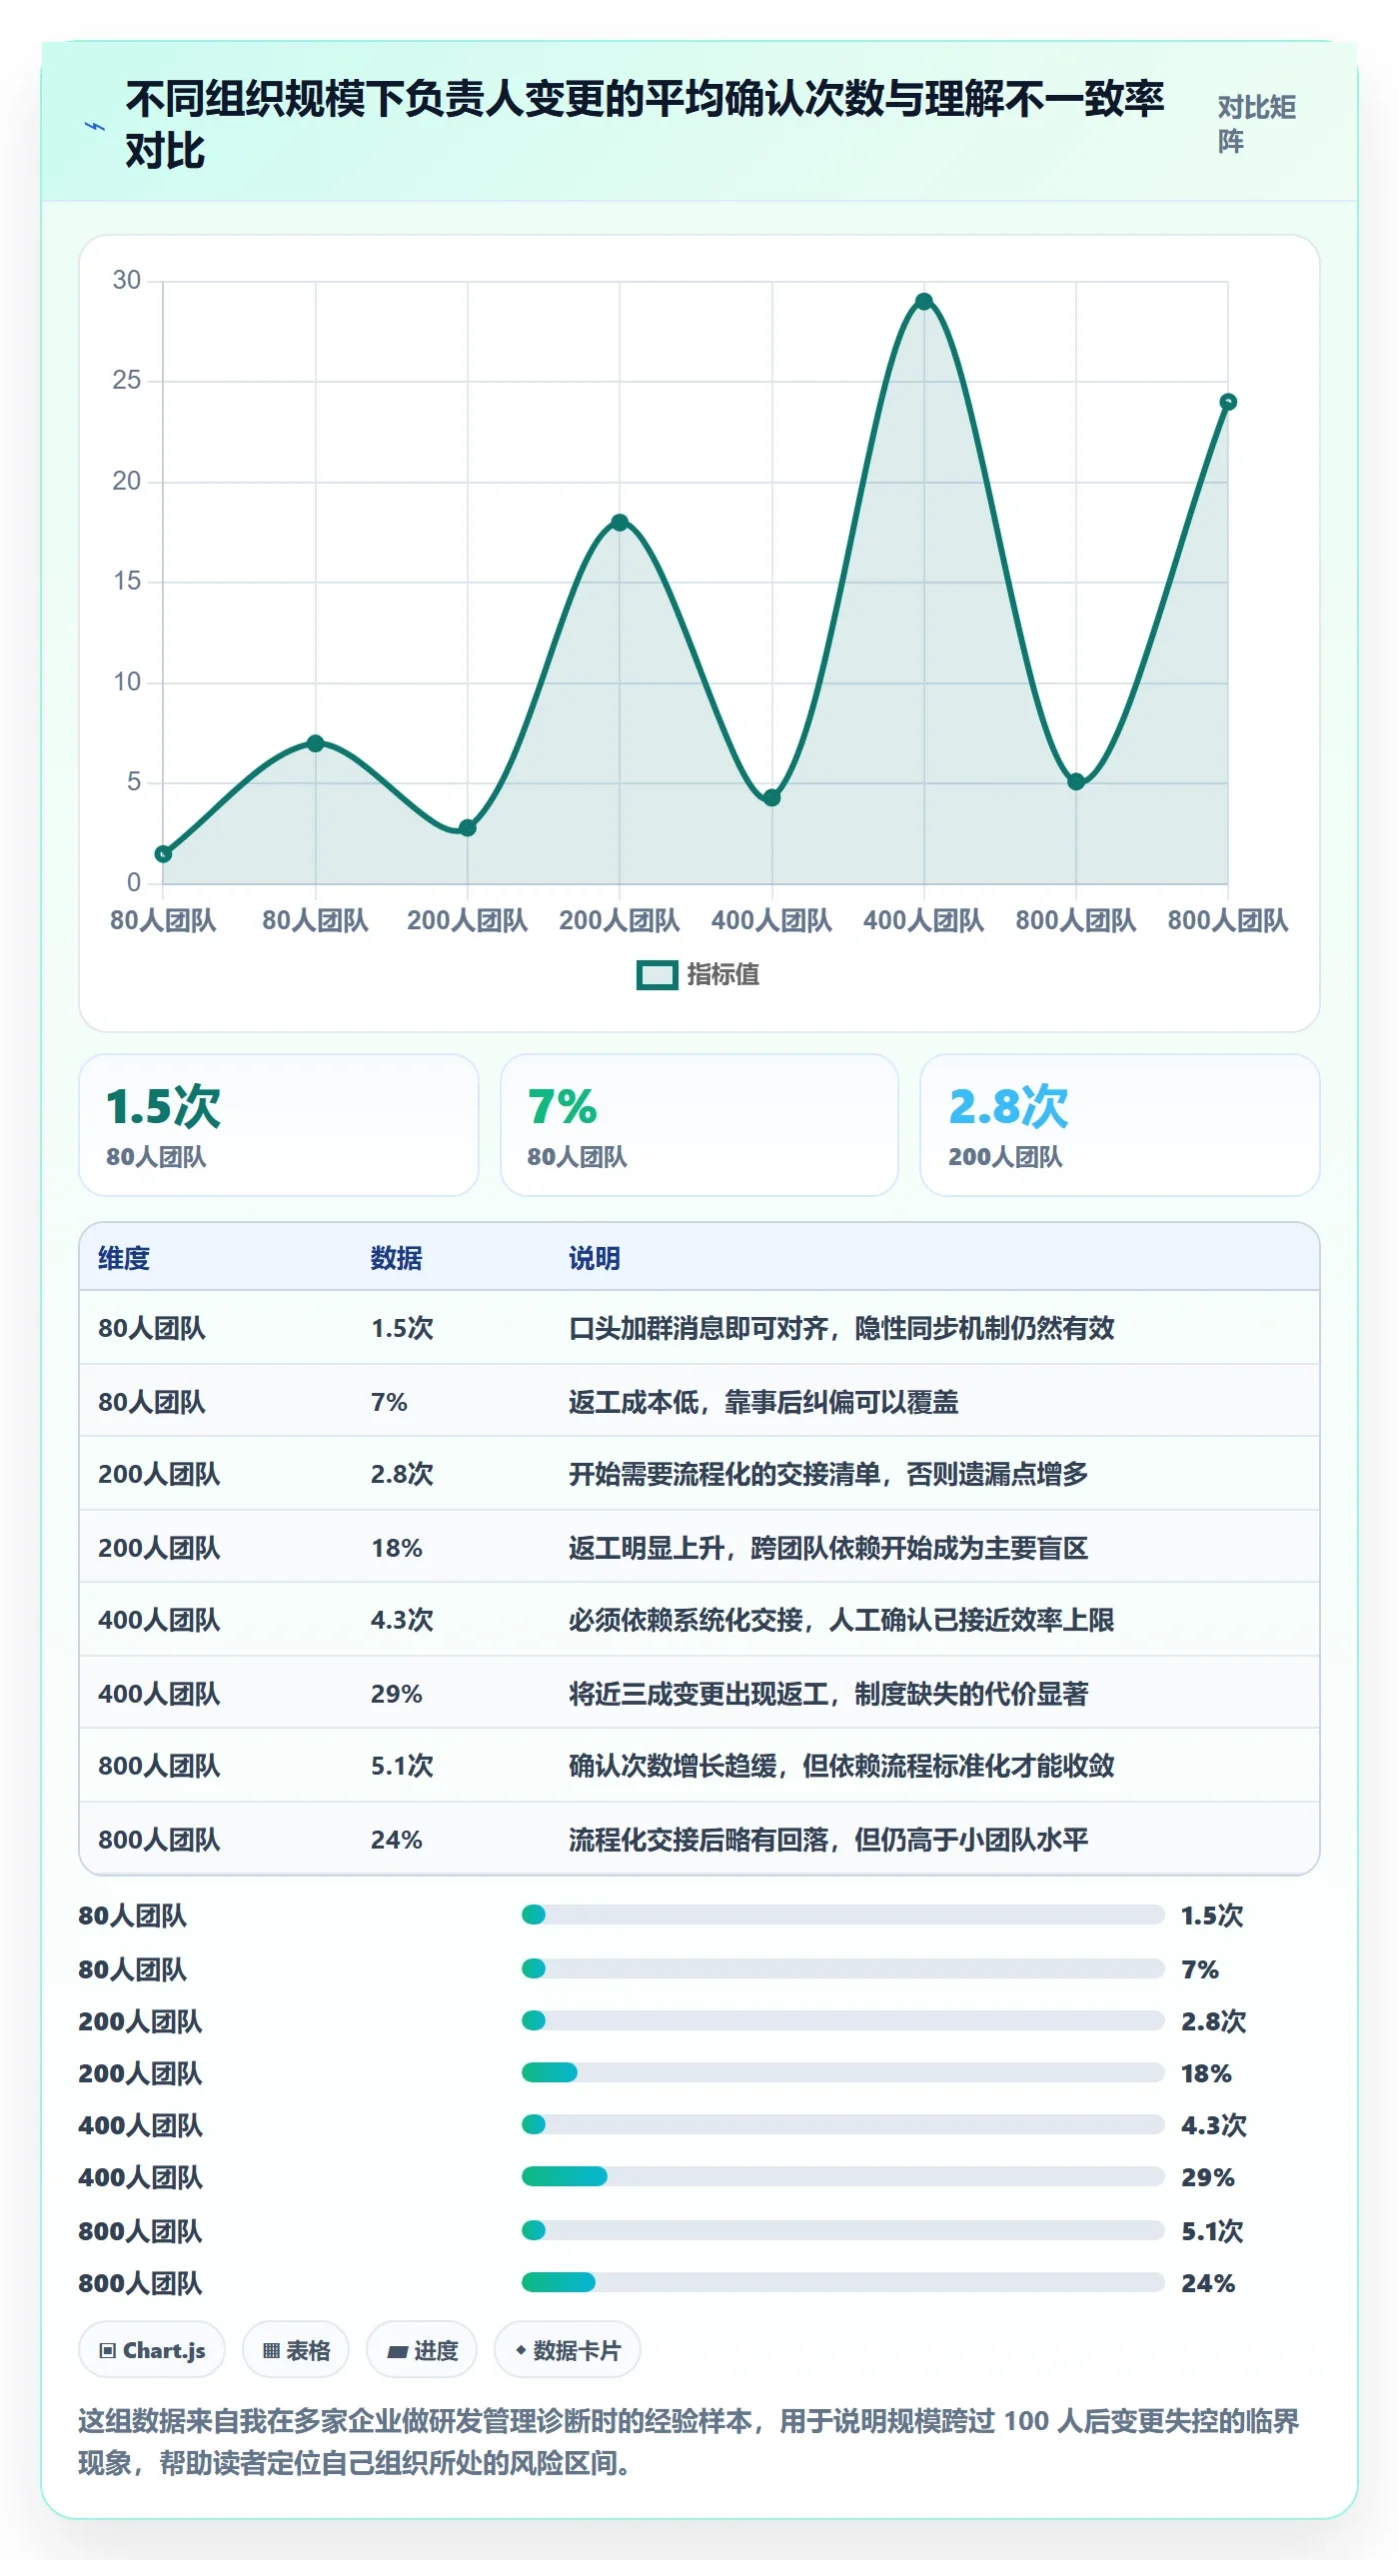Toggle the 指标值 legend swatch

pyautogui.click(x=657, y=975)
